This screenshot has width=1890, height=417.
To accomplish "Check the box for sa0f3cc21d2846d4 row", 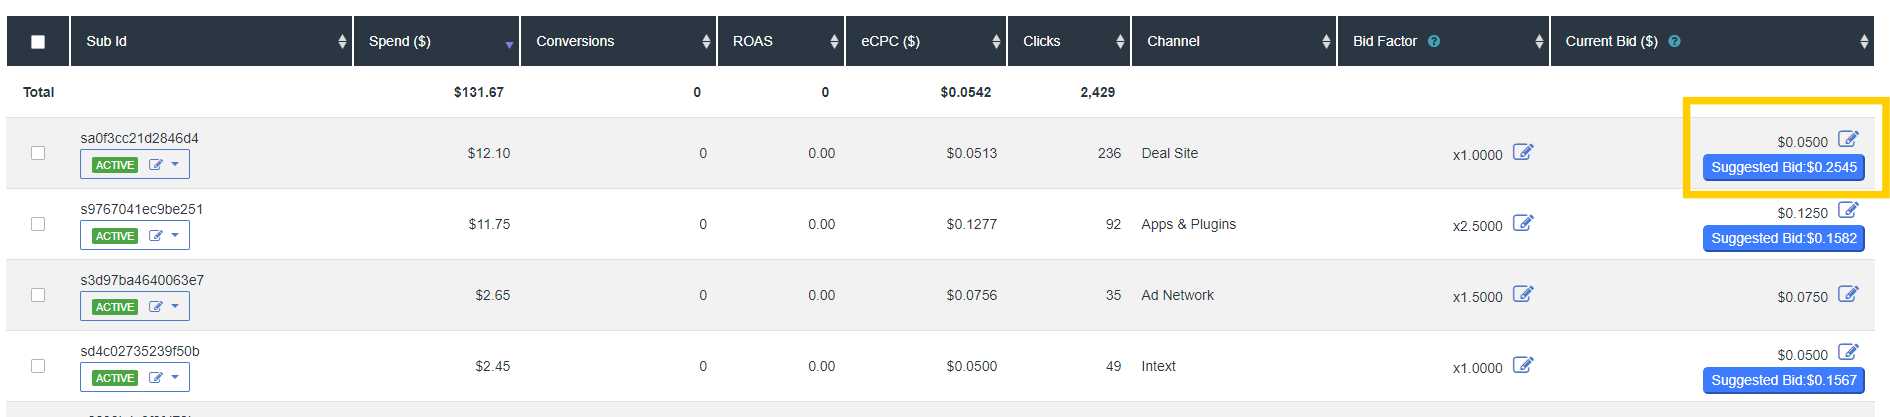I will tap(38, 153).
